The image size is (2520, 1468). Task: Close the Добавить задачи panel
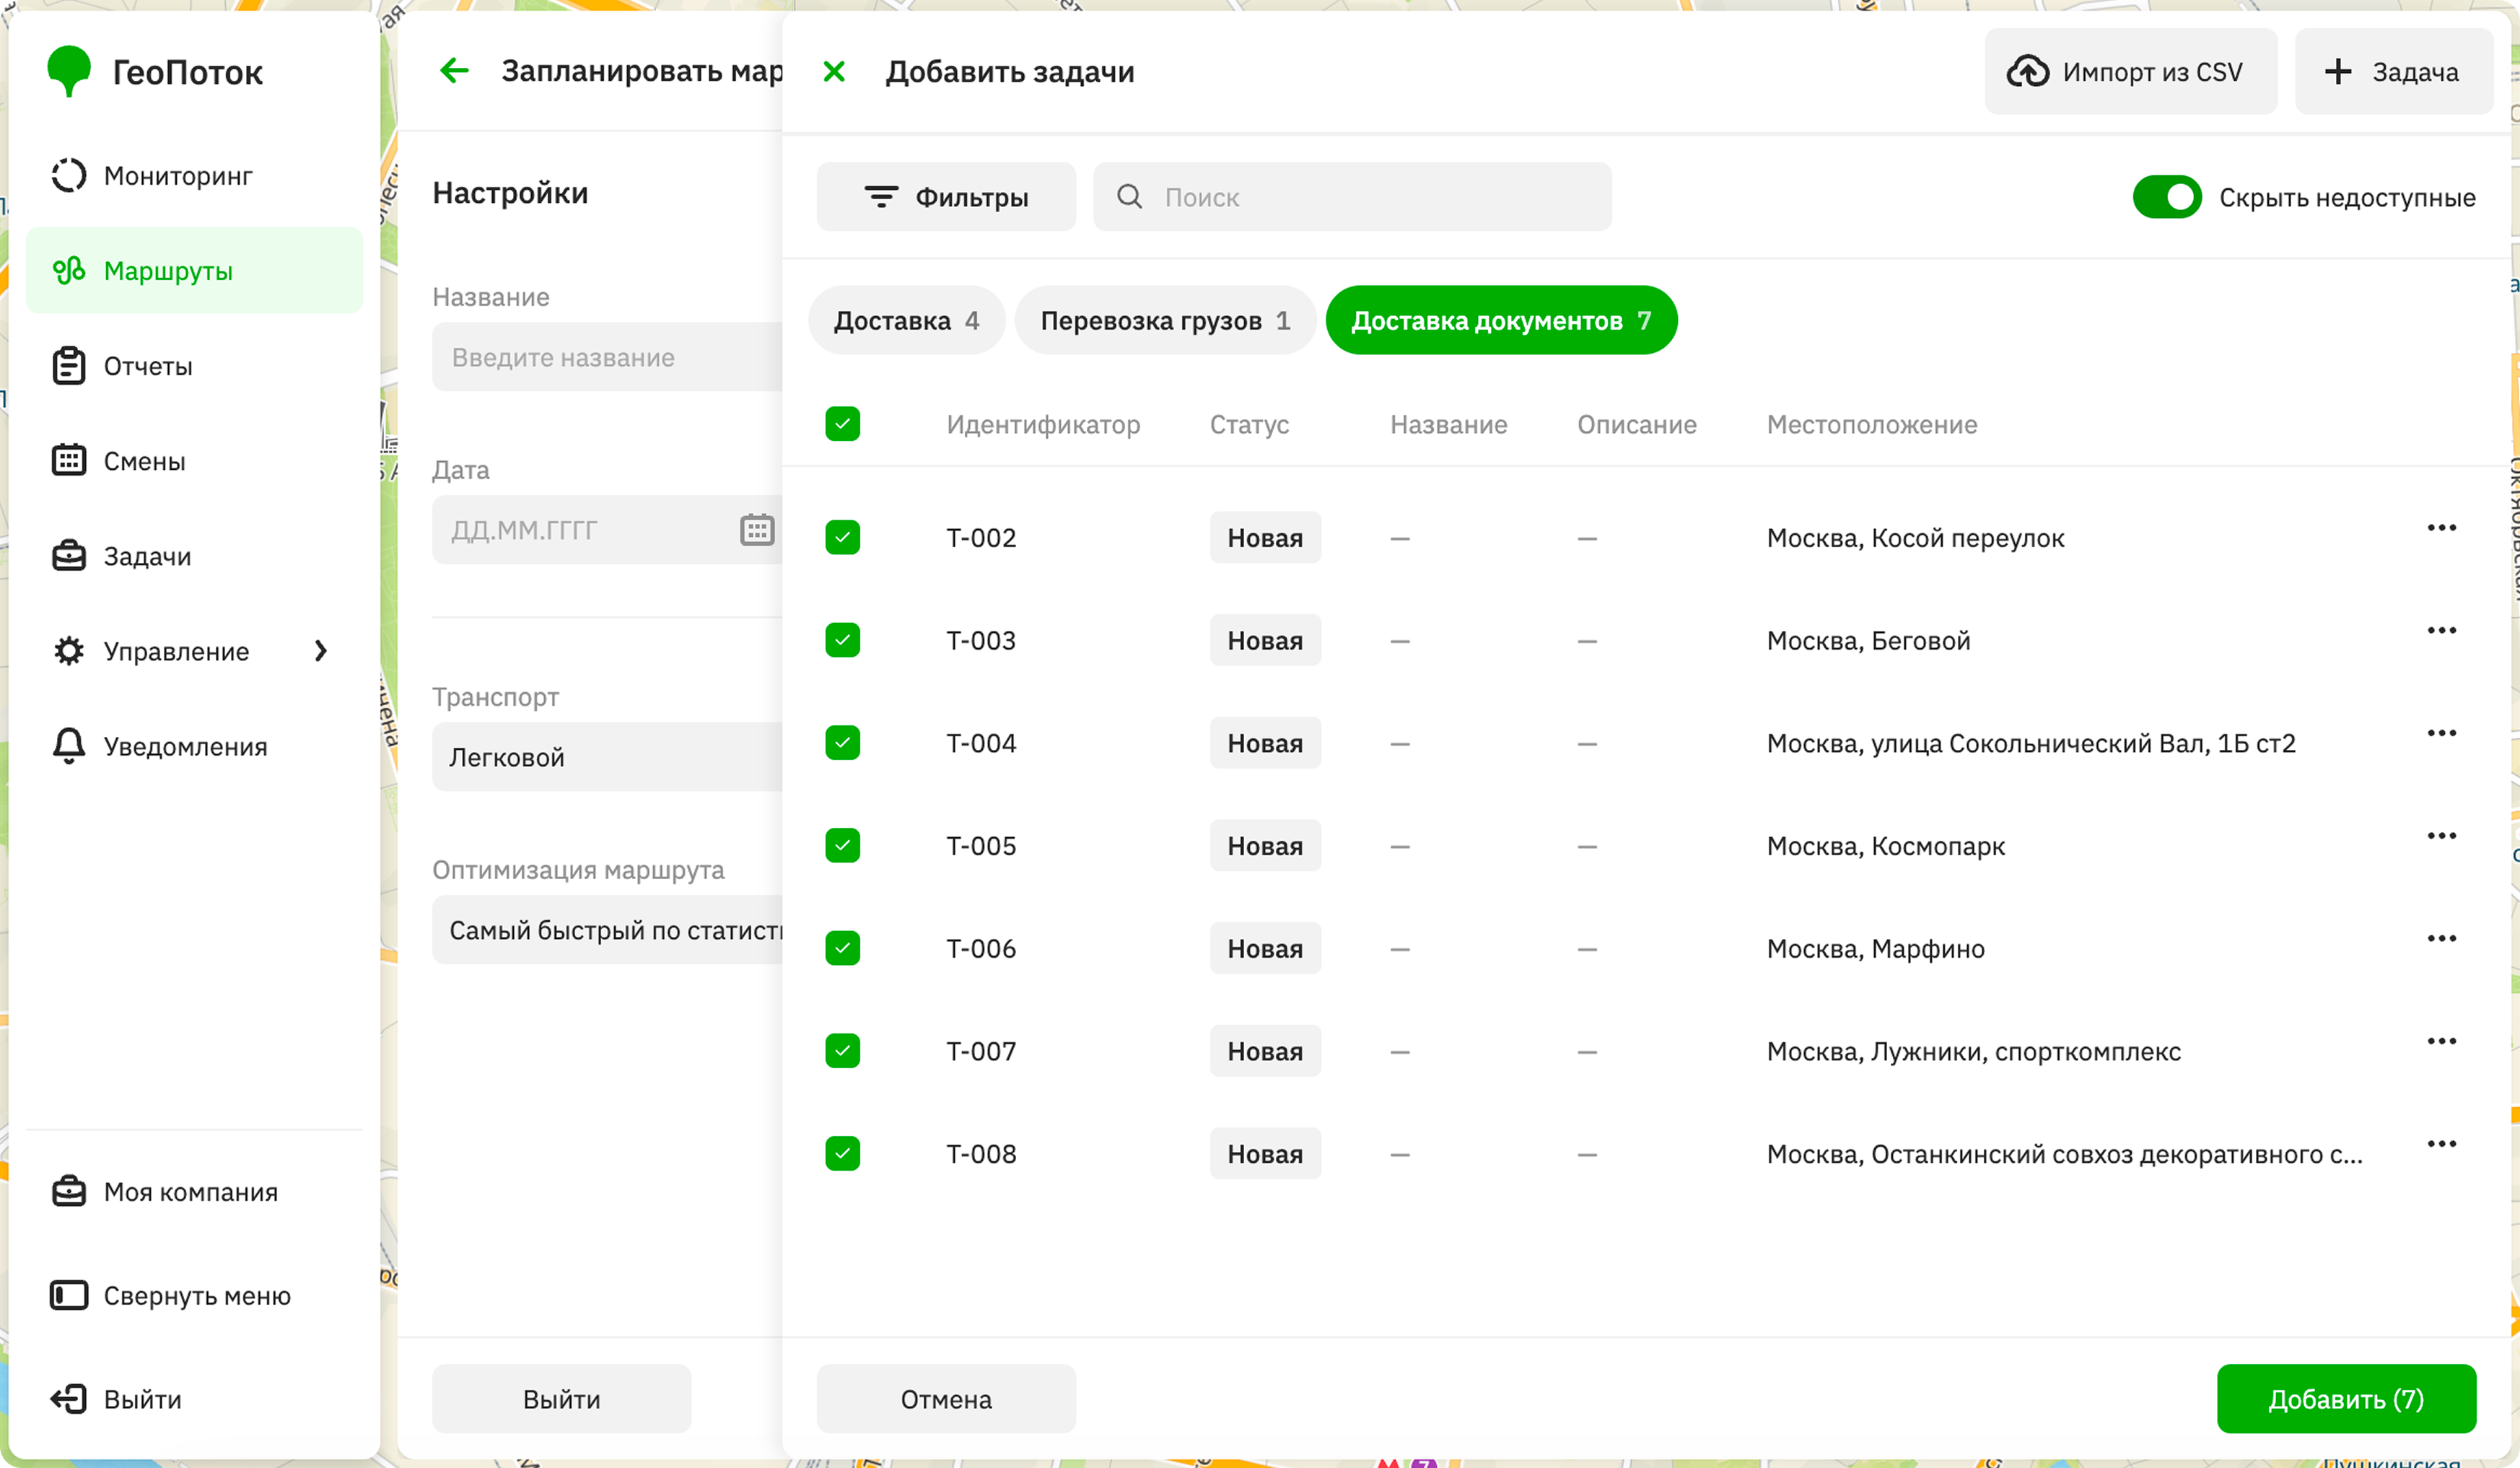[834, 71]
